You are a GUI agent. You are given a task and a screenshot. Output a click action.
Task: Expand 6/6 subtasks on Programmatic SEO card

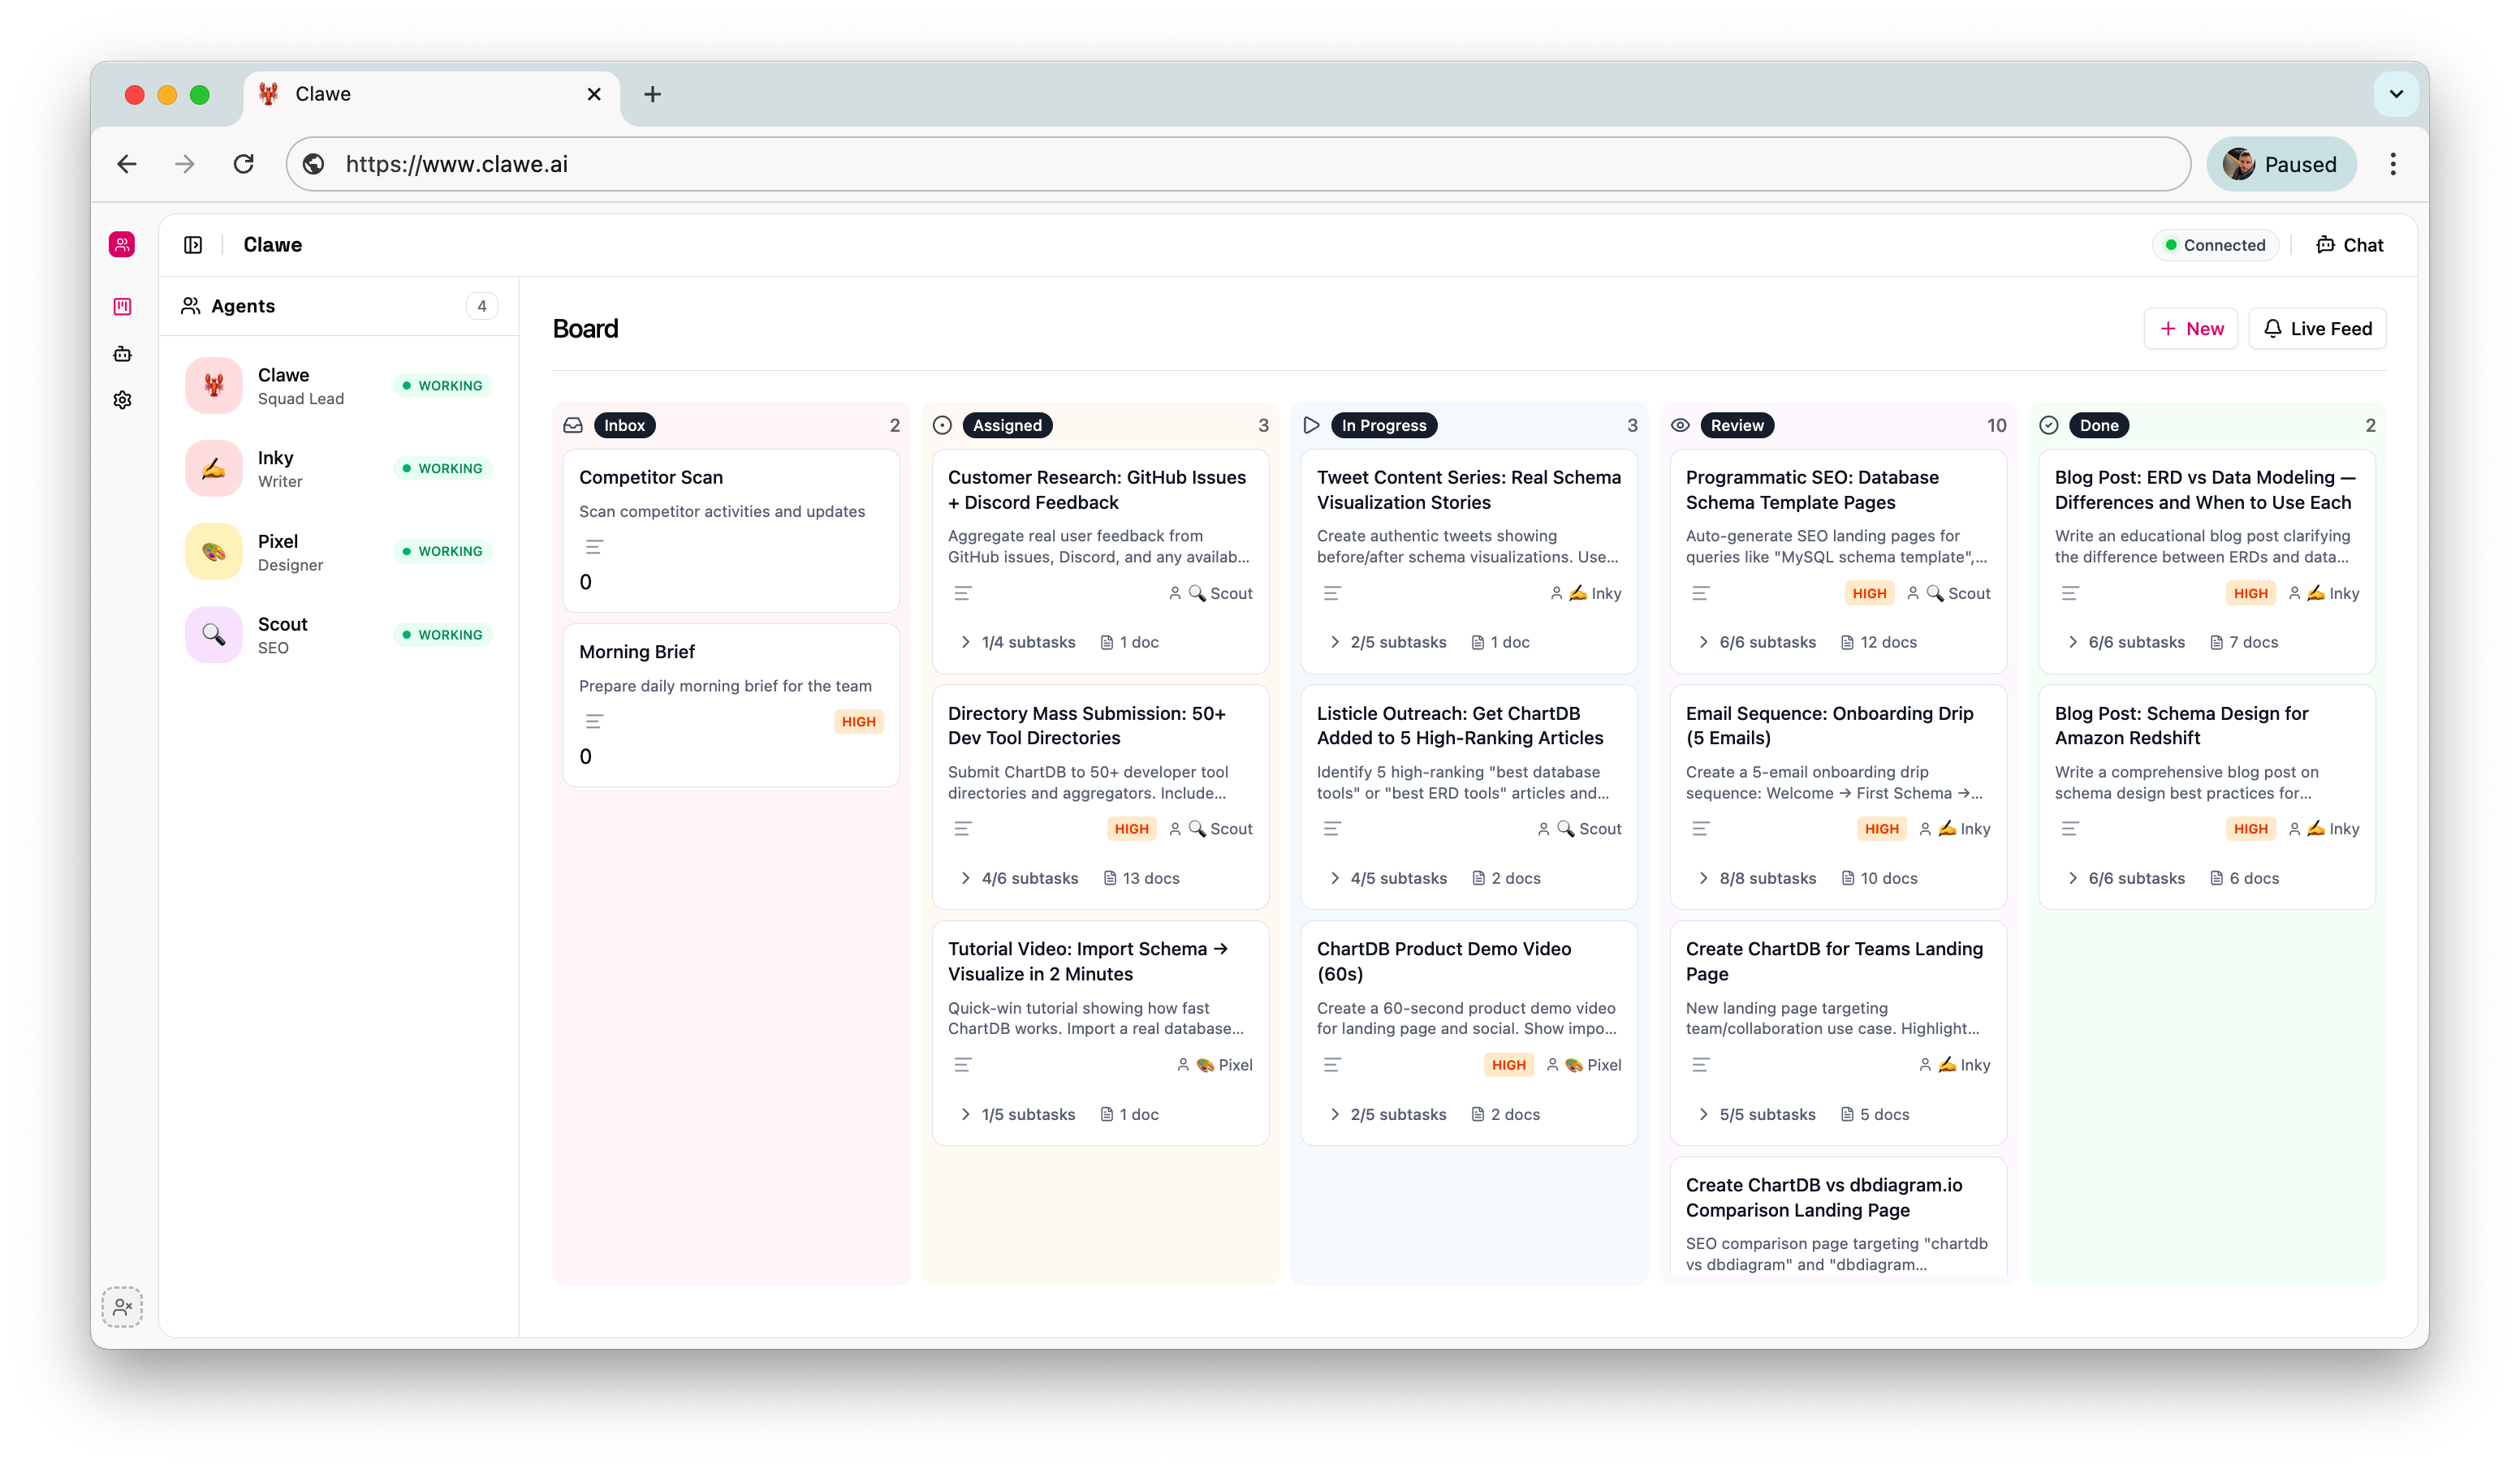click(1756, 641)
